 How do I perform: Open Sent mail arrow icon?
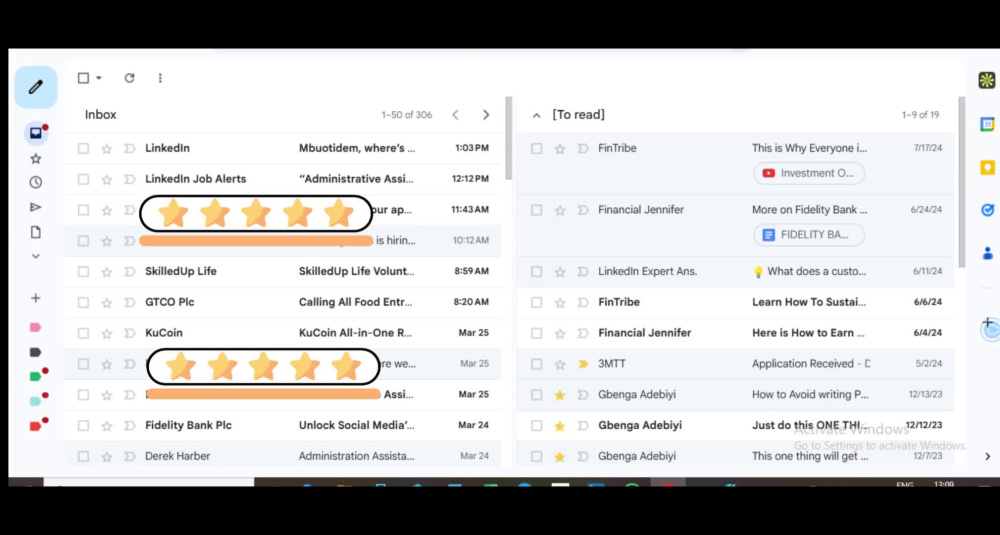36,207
